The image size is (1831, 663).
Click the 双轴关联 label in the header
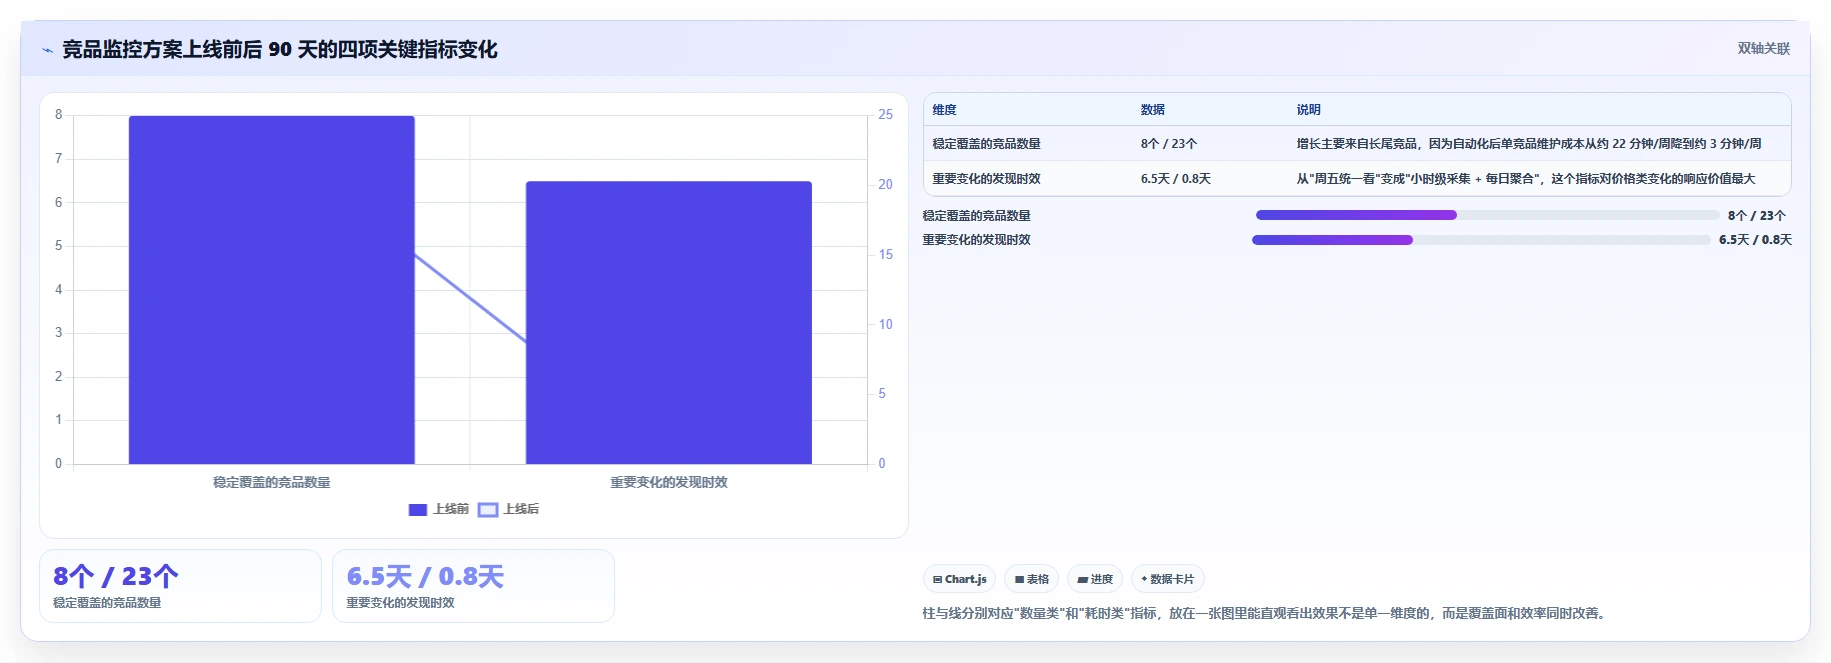point(1763,48)
